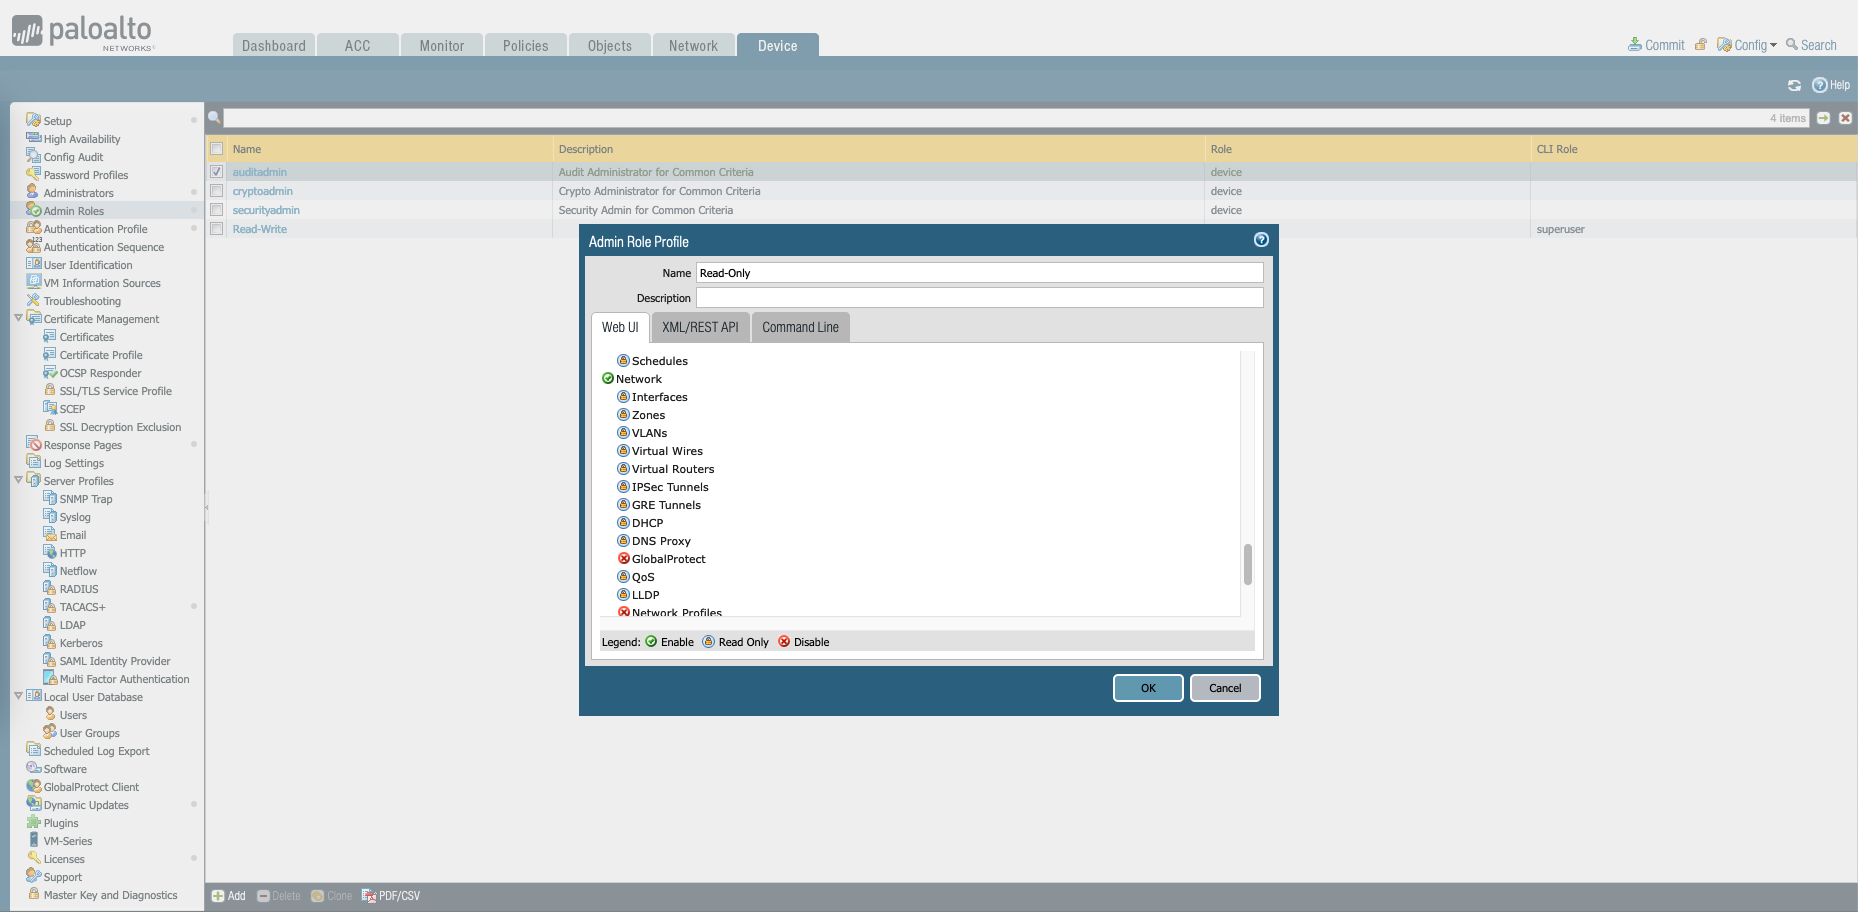Switch to the XML/REST API tab
This screenshot has width=1858, height=912.
700,327
